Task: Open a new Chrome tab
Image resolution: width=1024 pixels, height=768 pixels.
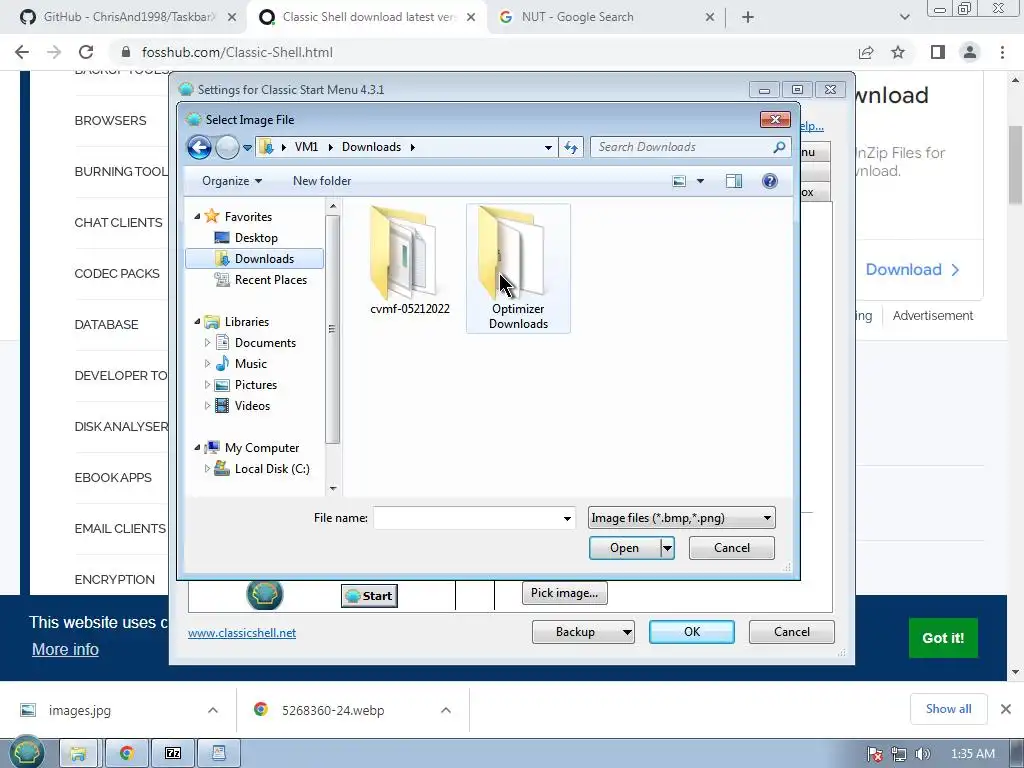Action: coord(748,17)
